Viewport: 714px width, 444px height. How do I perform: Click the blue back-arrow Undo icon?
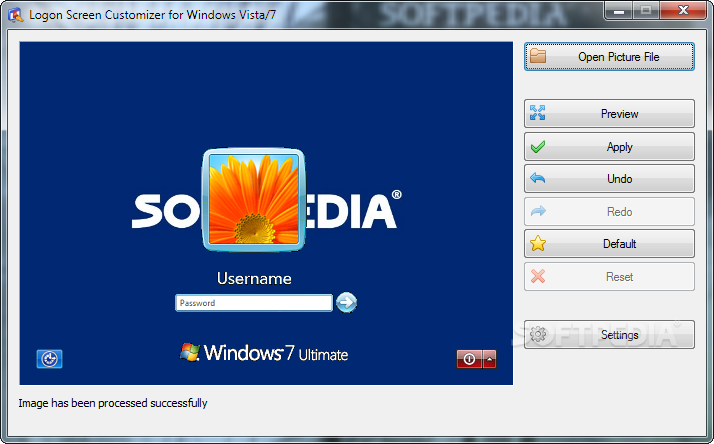[538, 178]
